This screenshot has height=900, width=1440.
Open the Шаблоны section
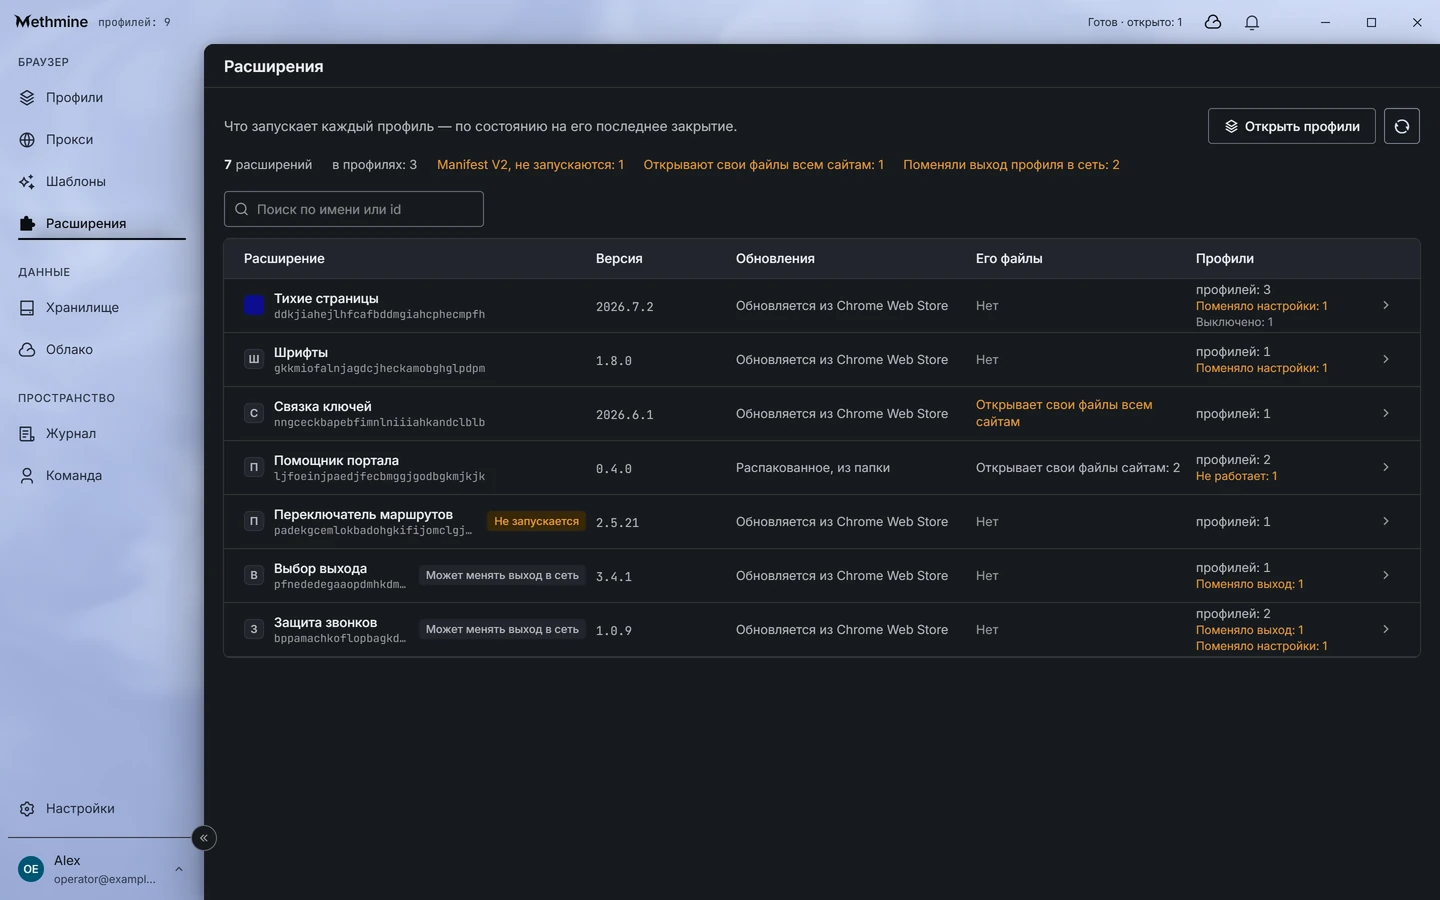(x=101, y=182)
